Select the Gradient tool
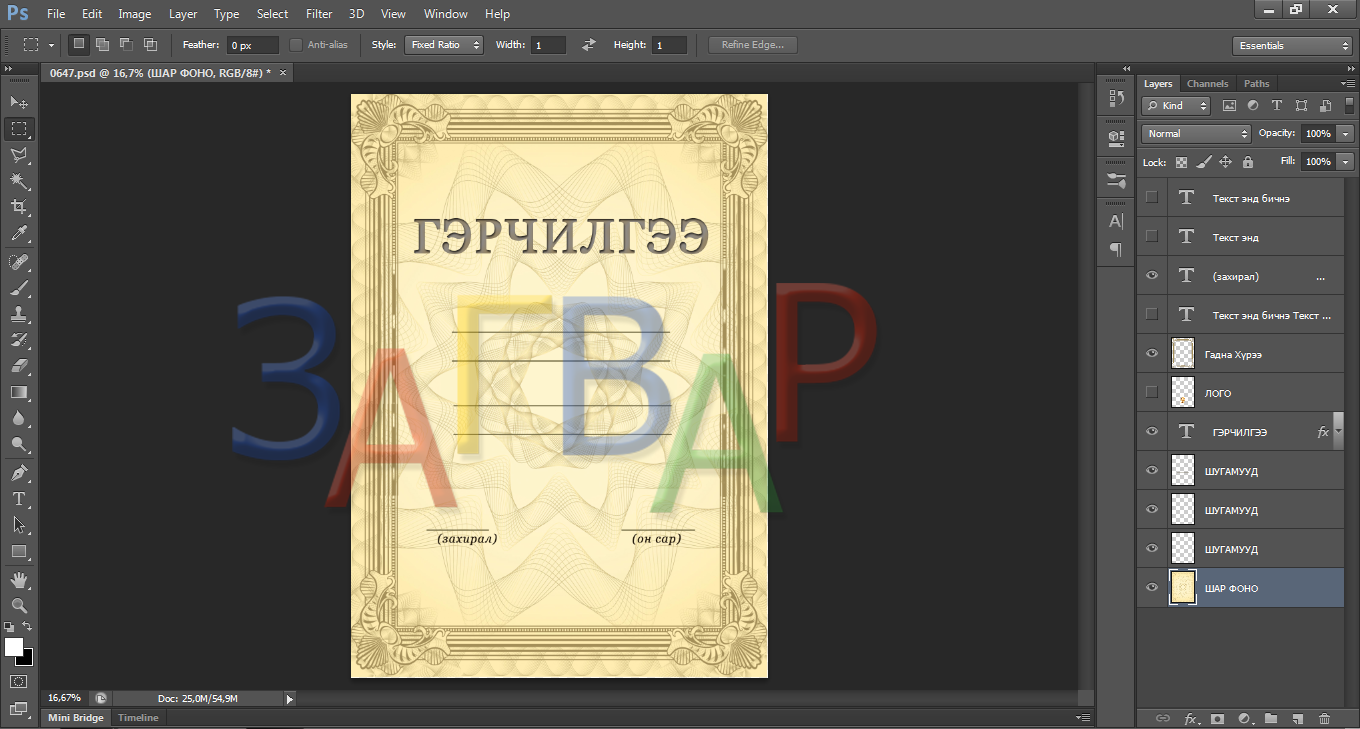Viewport: 1360px width, 729px height. pos(18,392)
